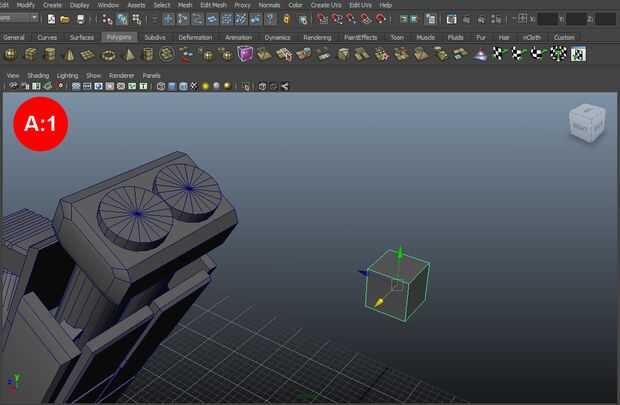Open the viewport Shading menu
This screenshot has height=405, width=620.
38,75
